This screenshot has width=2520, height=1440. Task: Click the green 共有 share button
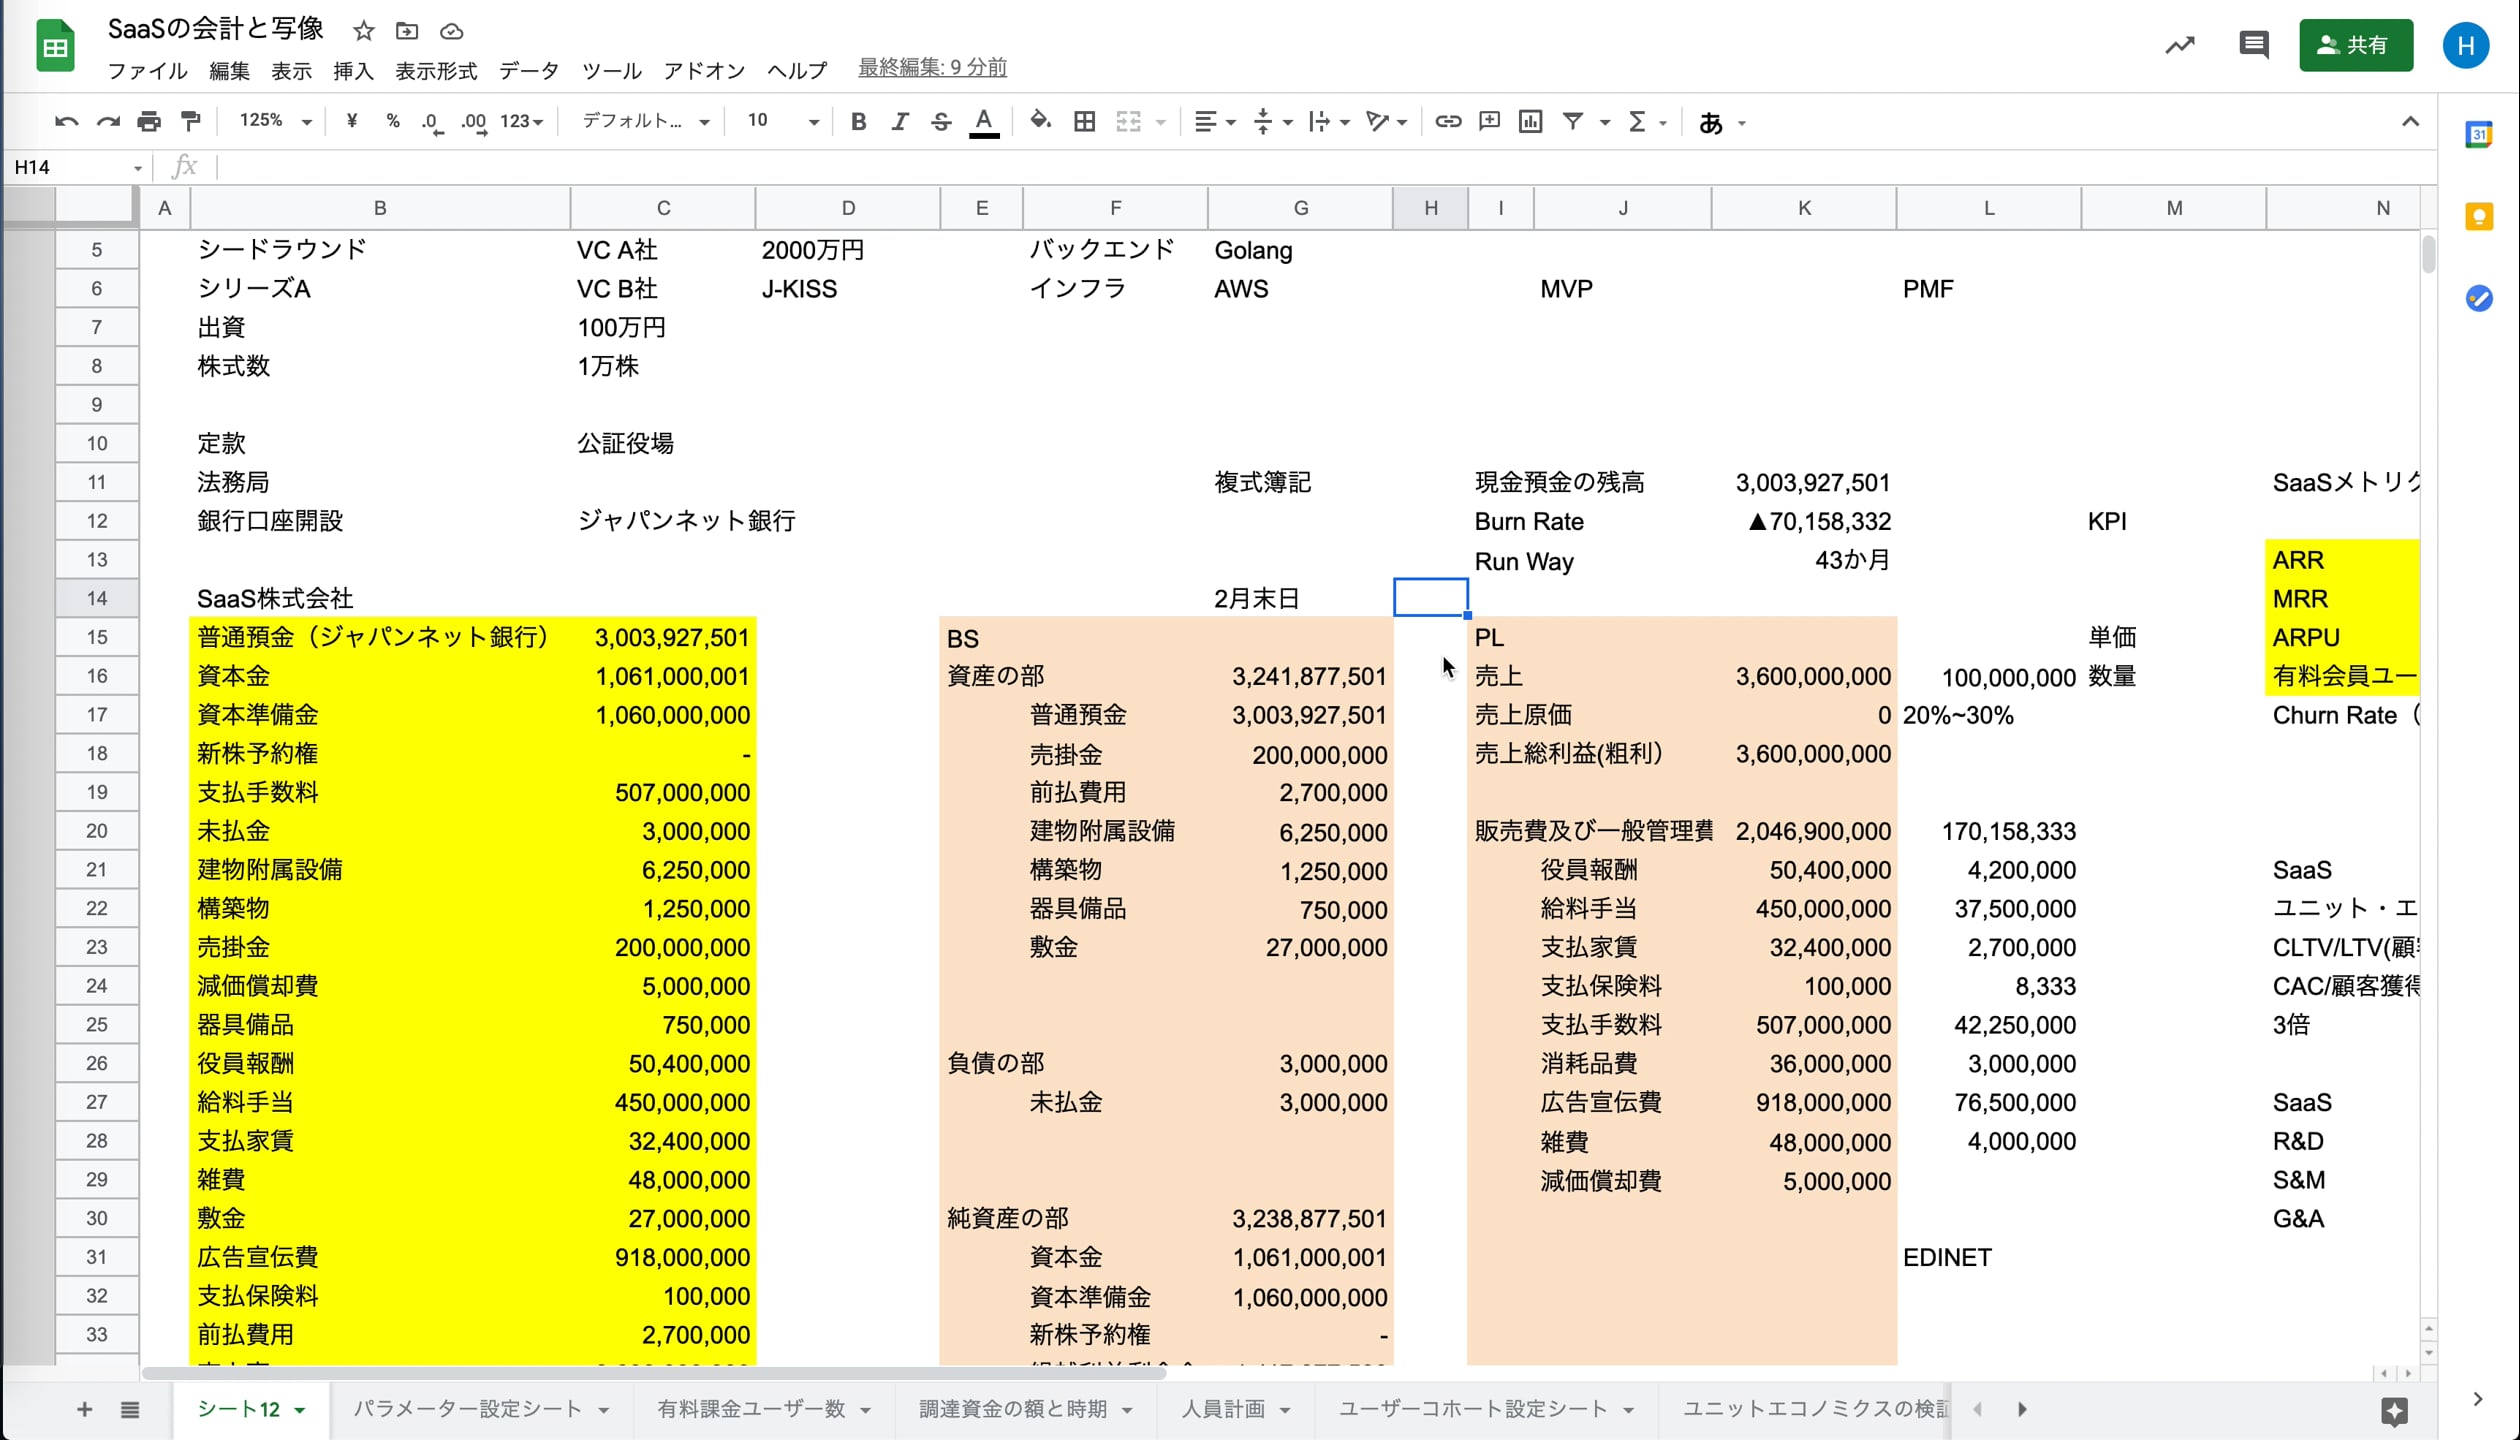[x=2355, y=45]
